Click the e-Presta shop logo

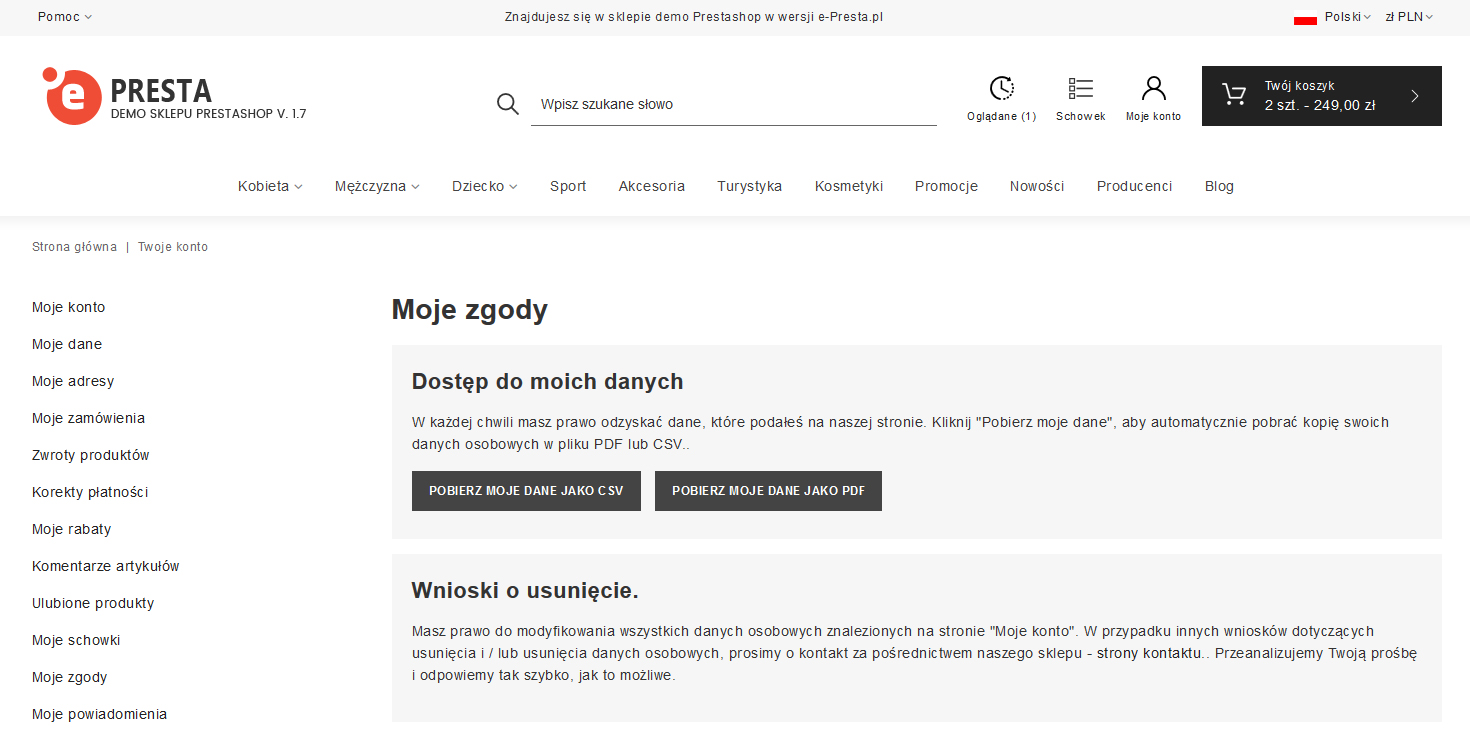coord(72,97)
